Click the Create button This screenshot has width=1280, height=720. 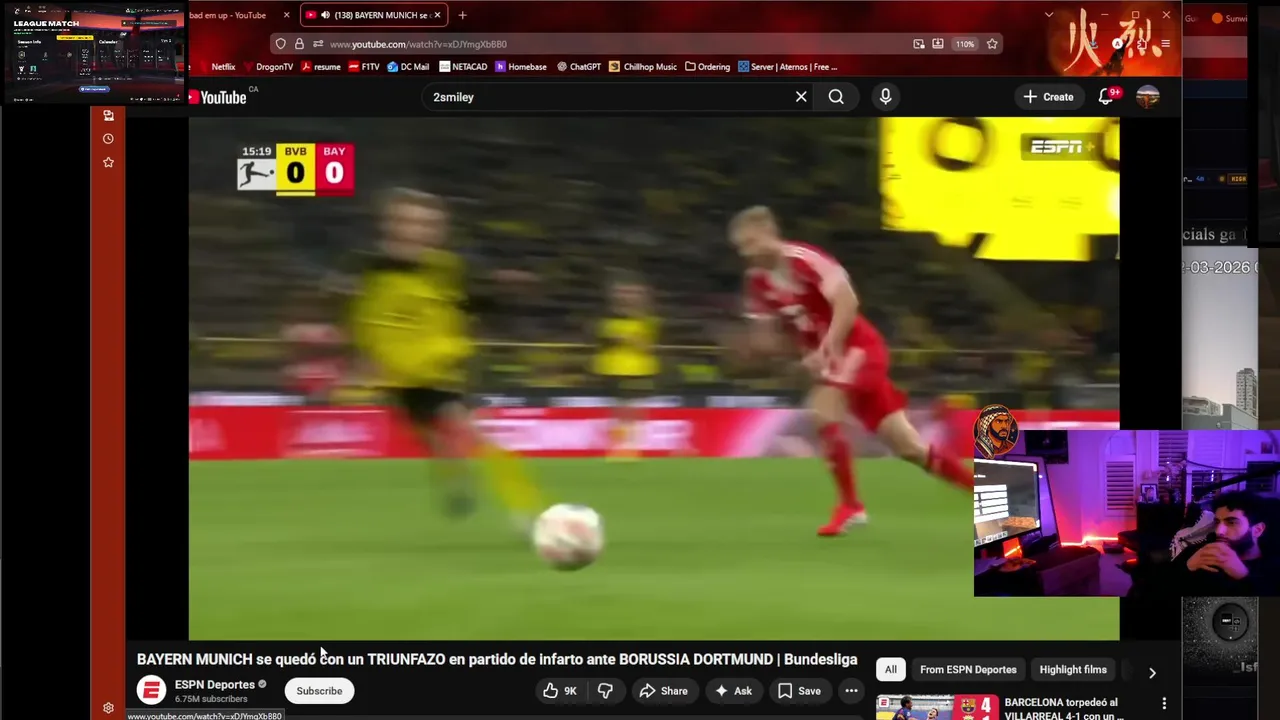1048,97
